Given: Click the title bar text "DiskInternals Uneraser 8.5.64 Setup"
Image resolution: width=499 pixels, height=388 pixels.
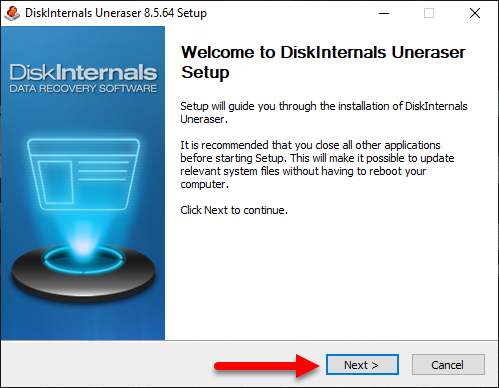Looking at the screenshot, I should [x=116, y=13].
